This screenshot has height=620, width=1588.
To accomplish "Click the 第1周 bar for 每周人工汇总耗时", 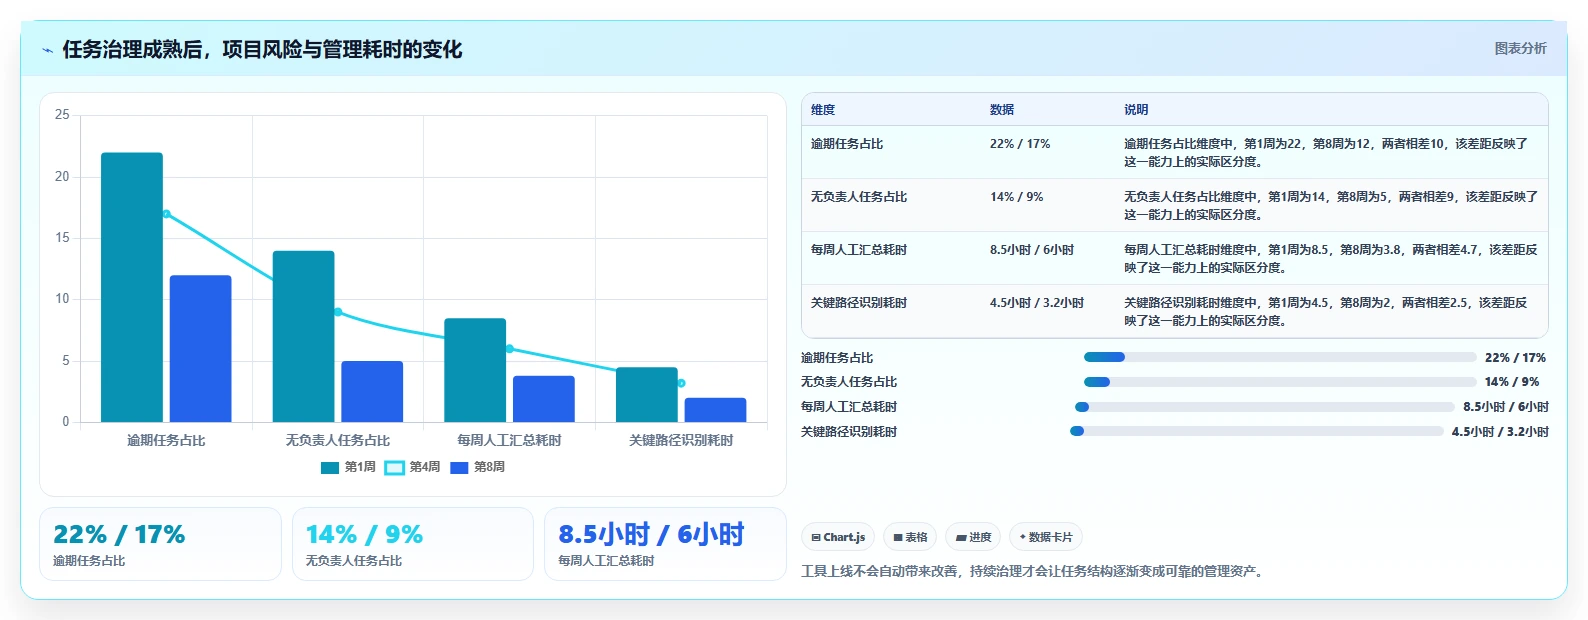I will point(475,370).
